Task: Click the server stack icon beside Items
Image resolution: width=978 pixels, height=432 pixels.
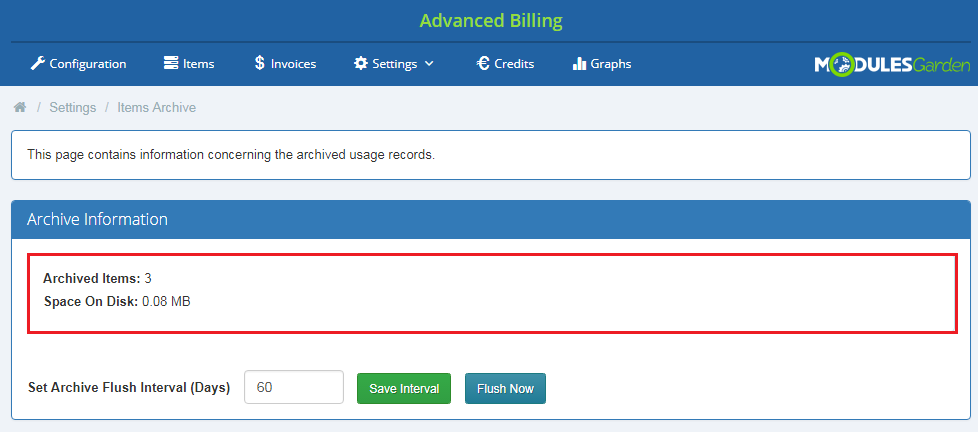Action: coord(171,64)
